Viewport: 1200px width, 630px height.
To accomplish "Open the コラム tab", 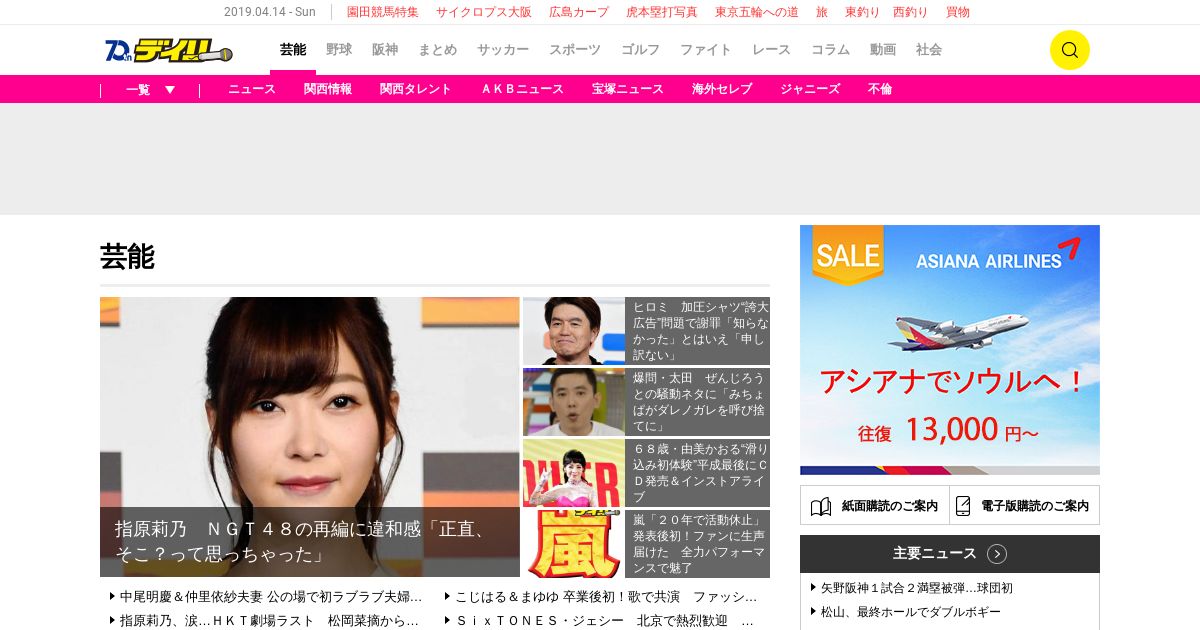I will (x=830, y=50).
